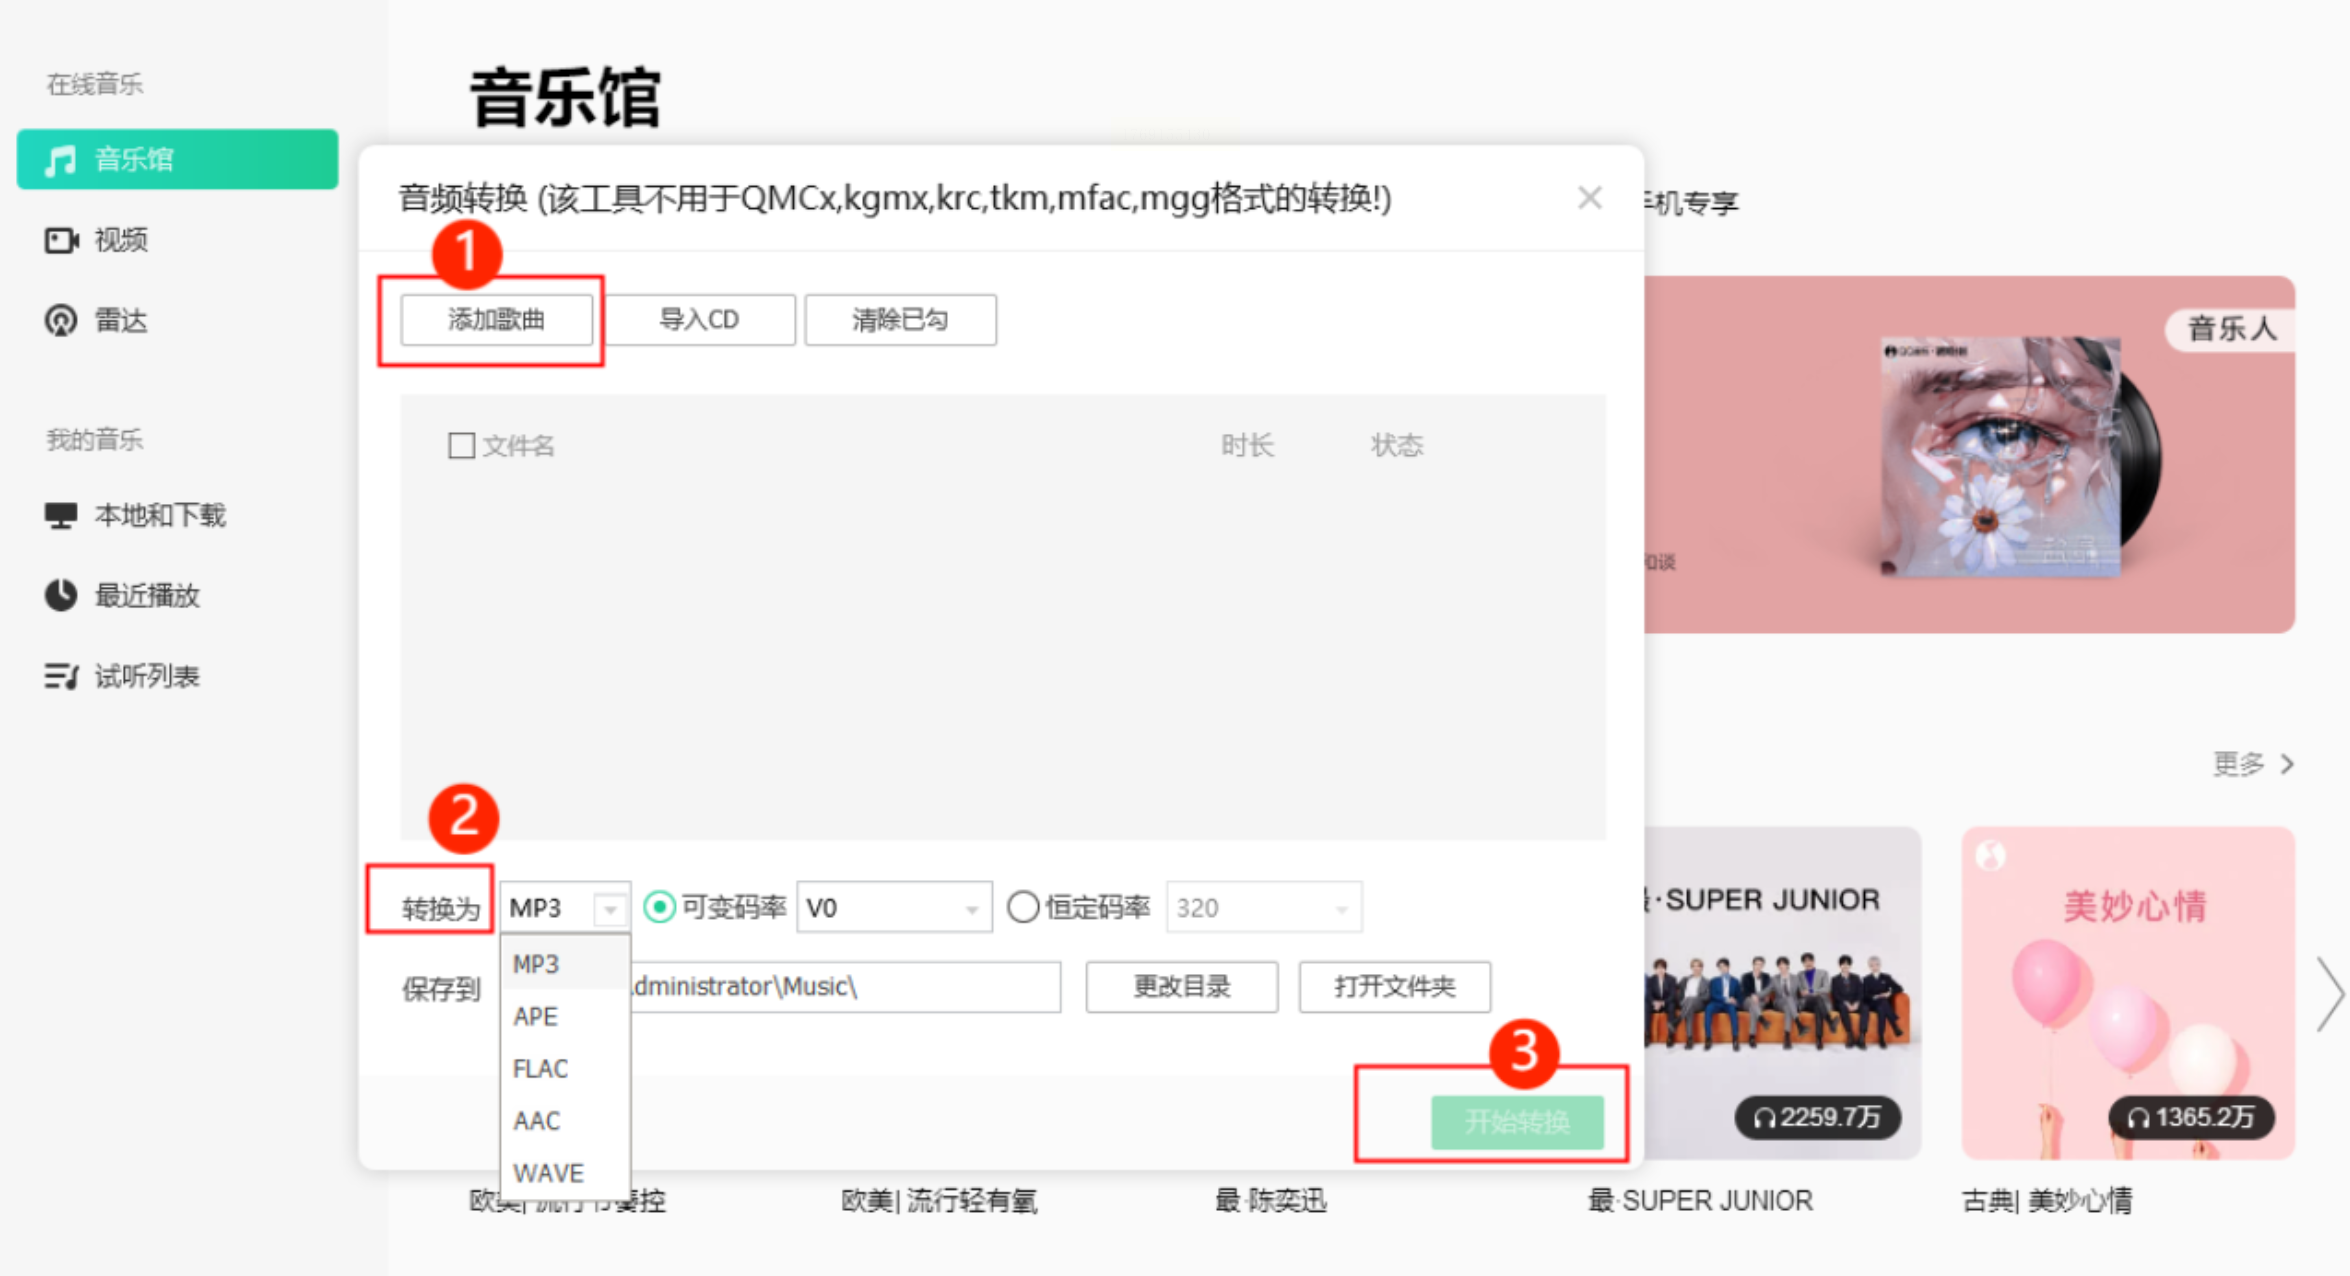Tick the 文件名 select-all checkbox

(x=461, y=445)
